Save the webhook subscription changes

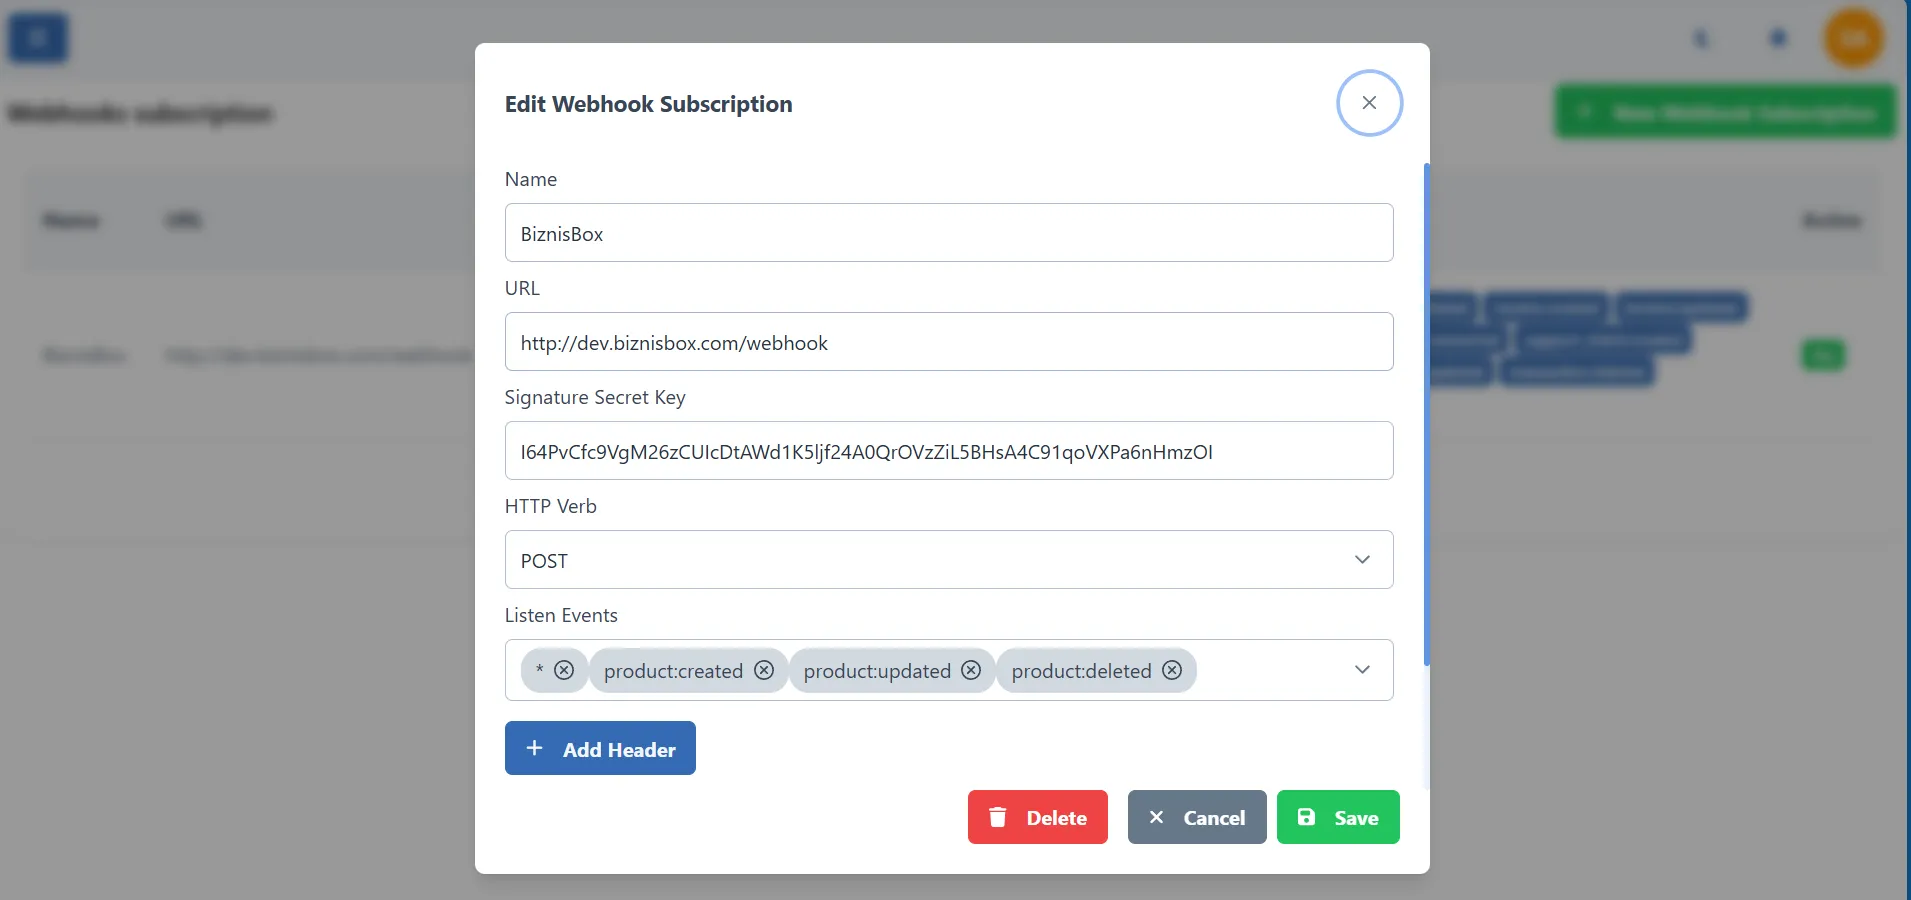click(x=1337, y=817)
